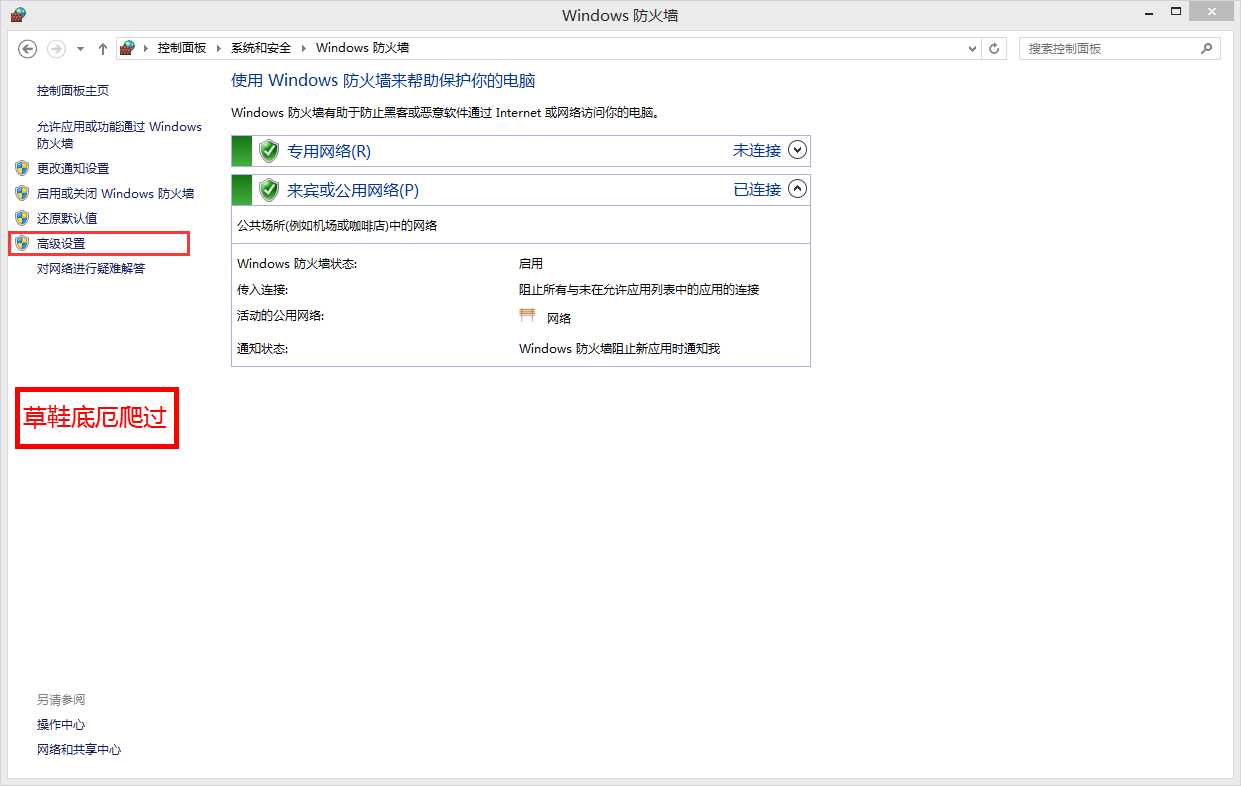Open the address bar history dropdown
Image resolution: width=1241 pixels, height=786 pixels.
pyautogui.click(x=973, y=48)
